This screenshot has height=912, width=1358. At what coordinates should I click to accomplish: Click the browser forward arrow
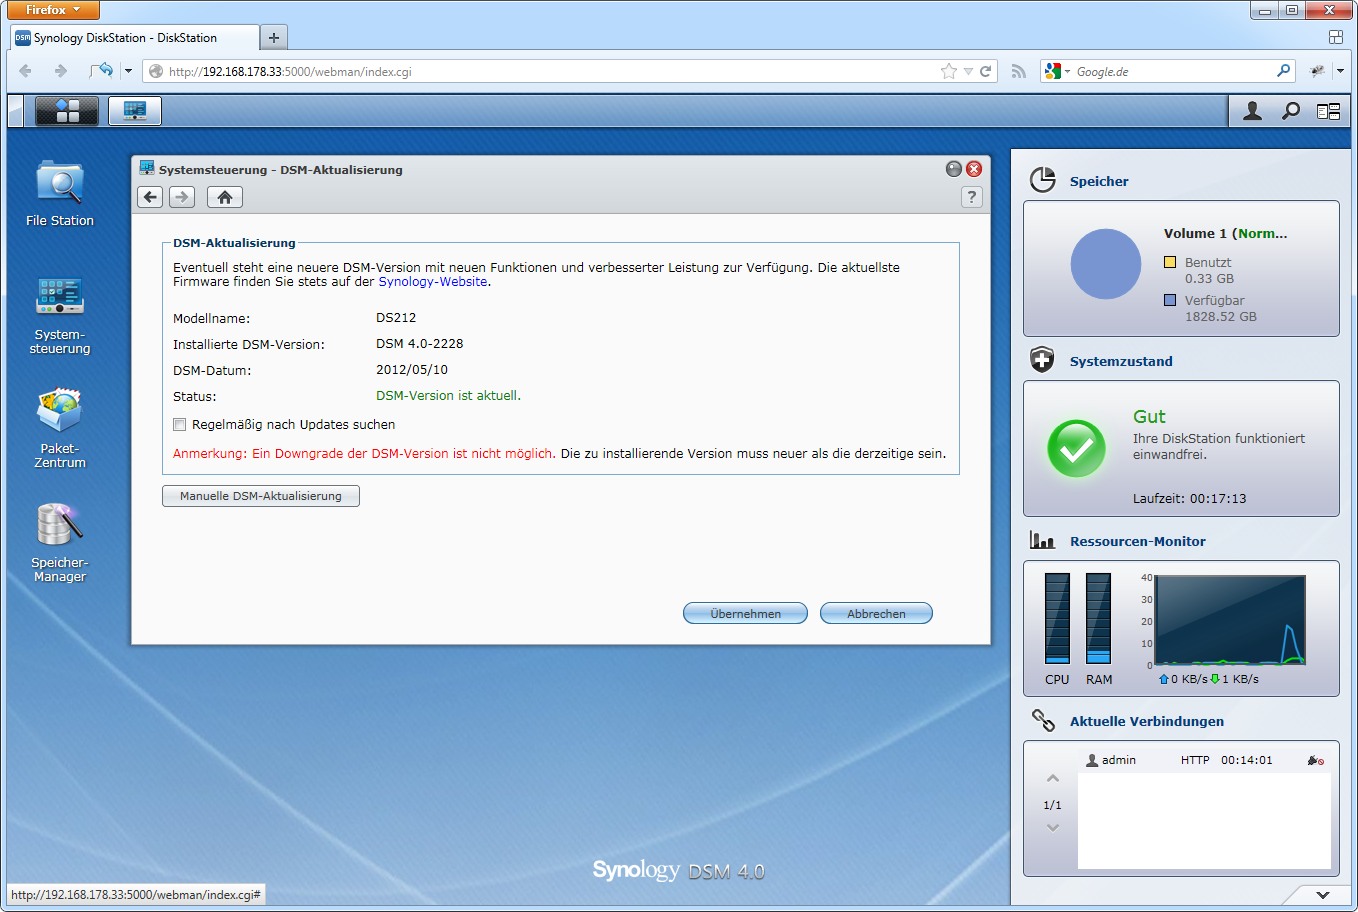60,71
